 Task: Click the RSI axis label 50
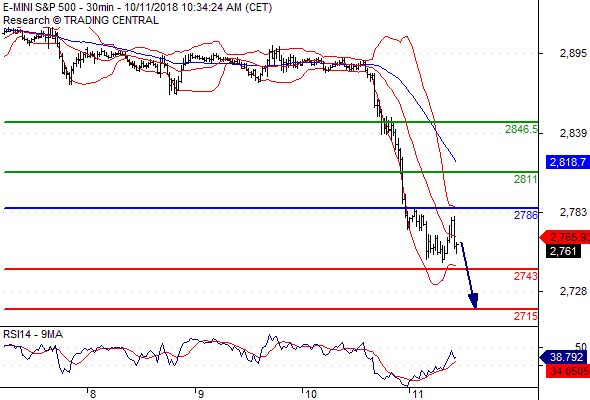point(581,347)
